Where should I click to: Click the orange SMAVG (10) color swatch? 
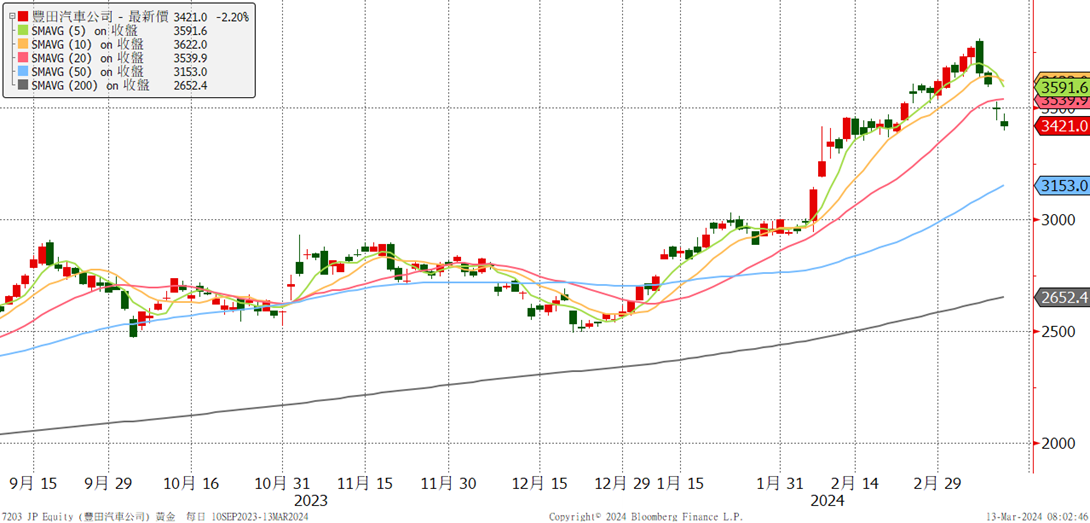click(x=24, y=45)
